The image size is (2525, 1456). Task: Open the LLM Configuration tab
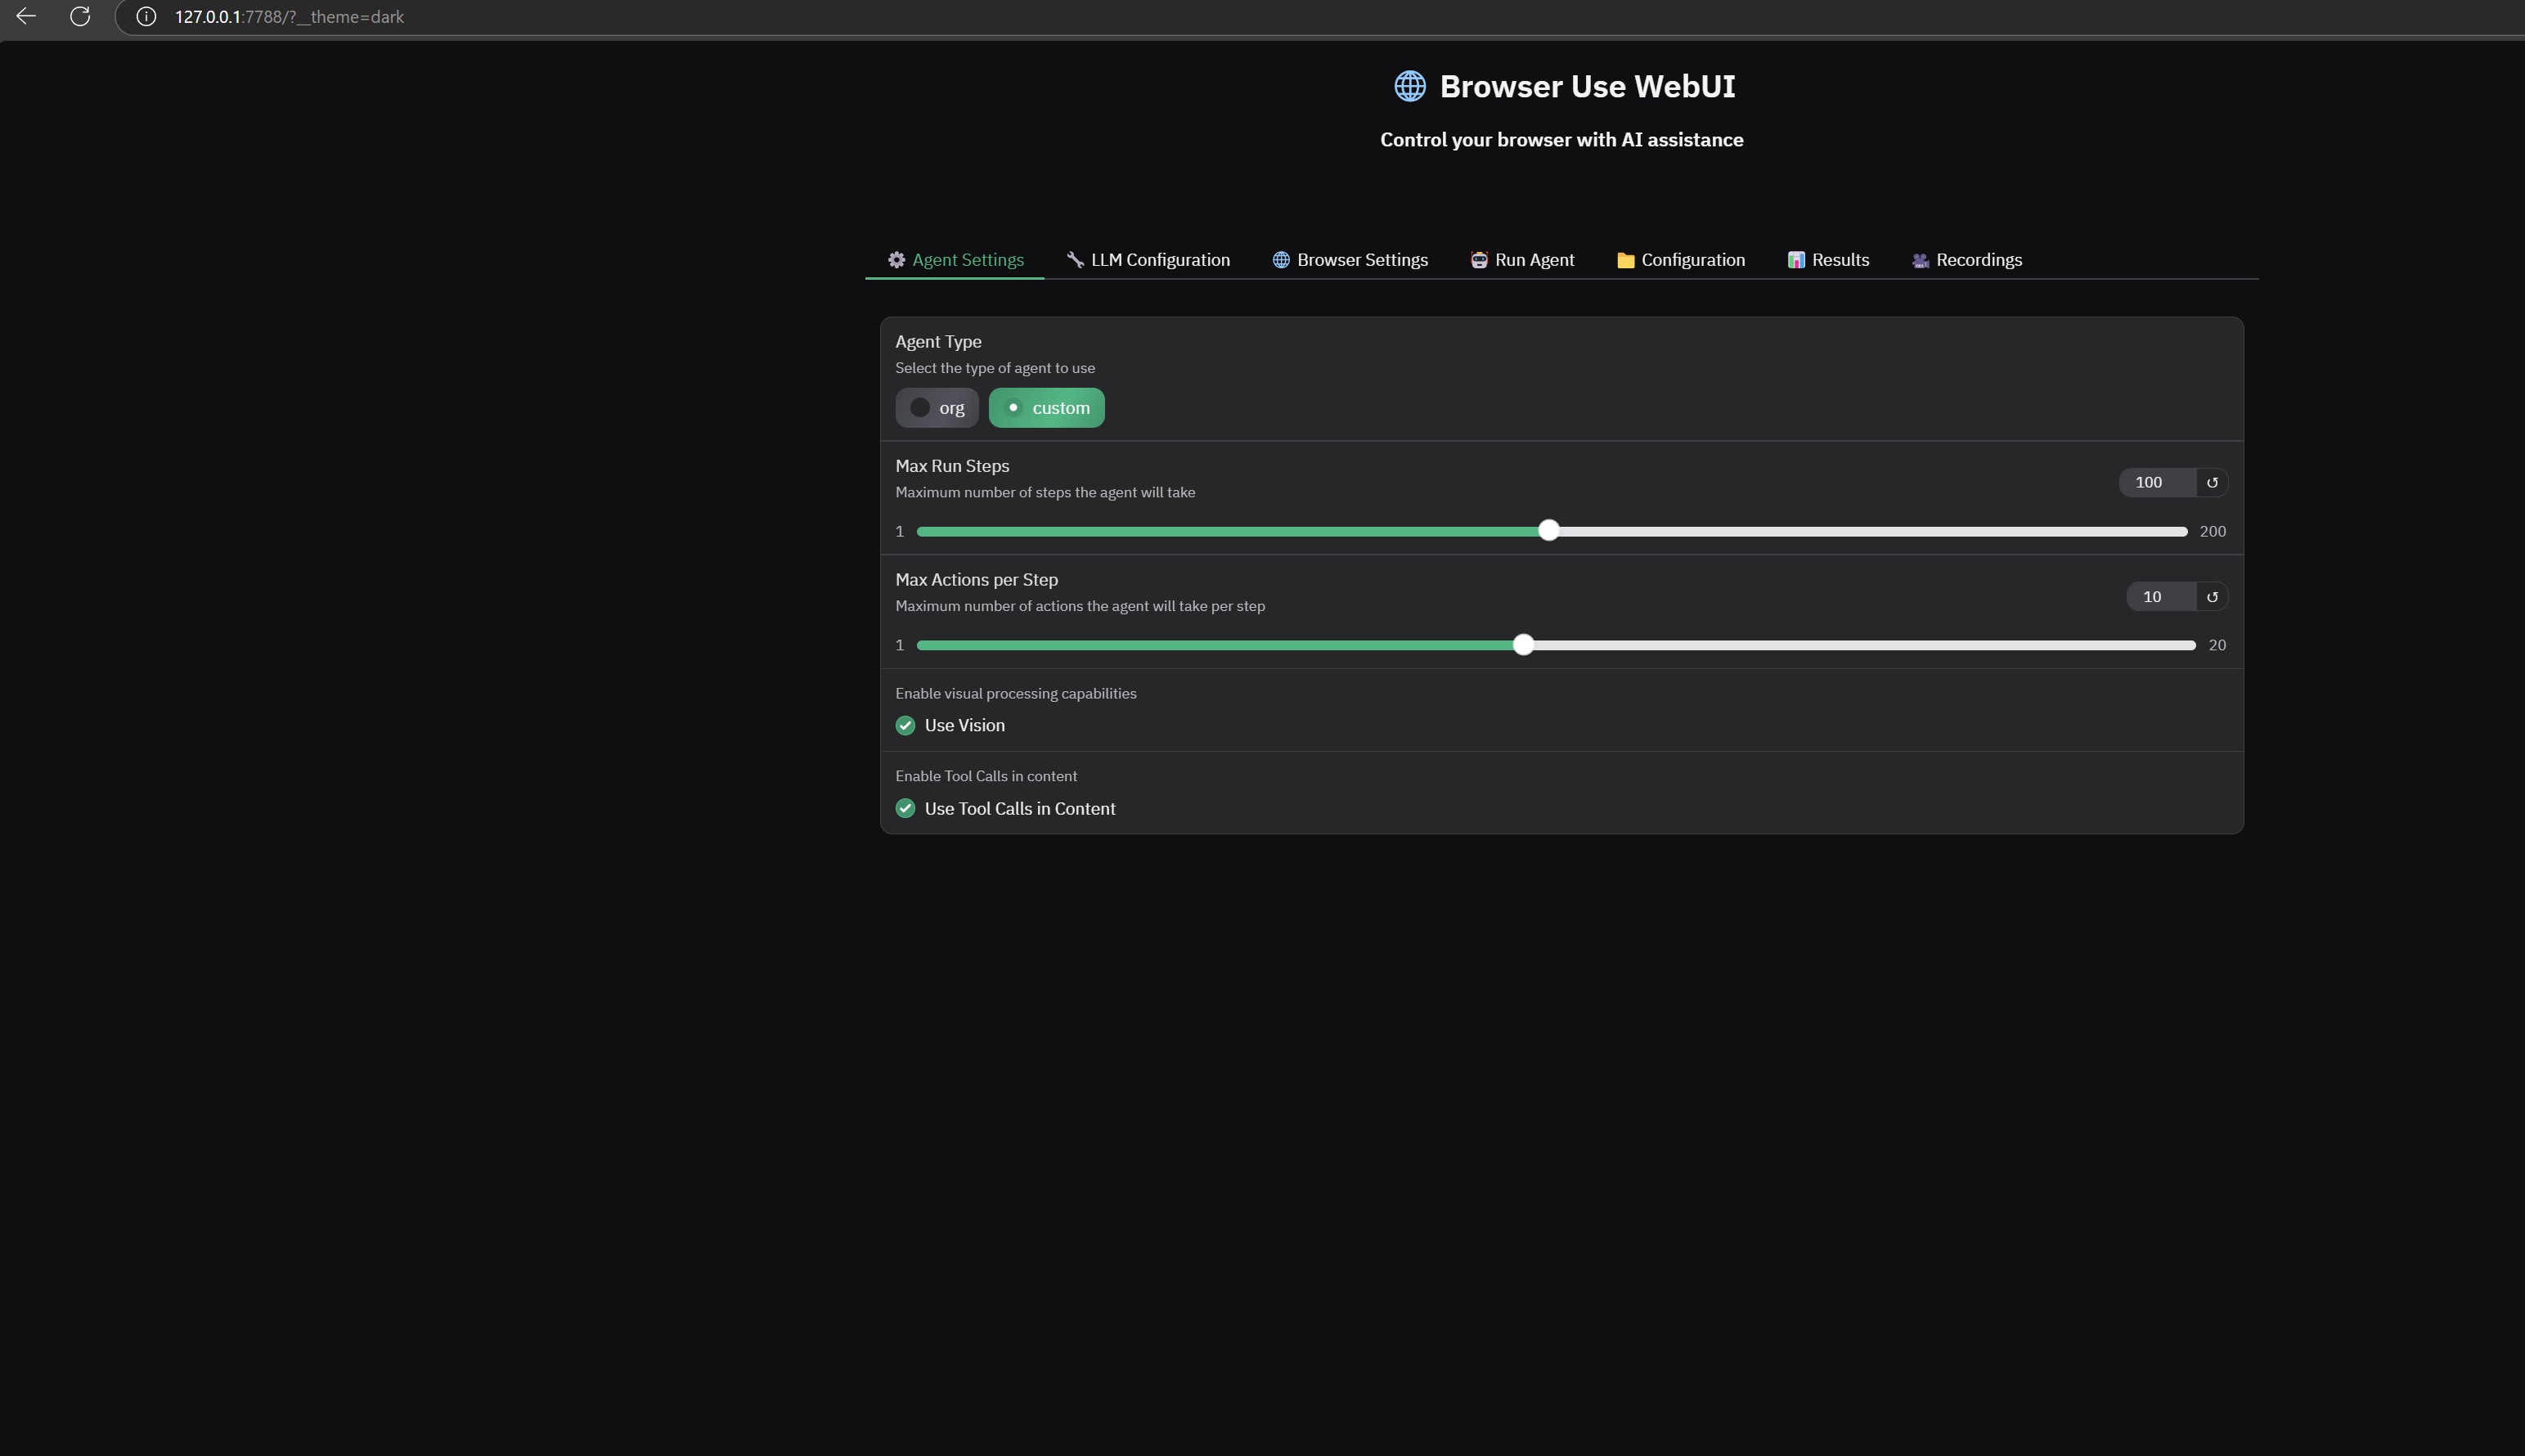tap(1148, 260)
